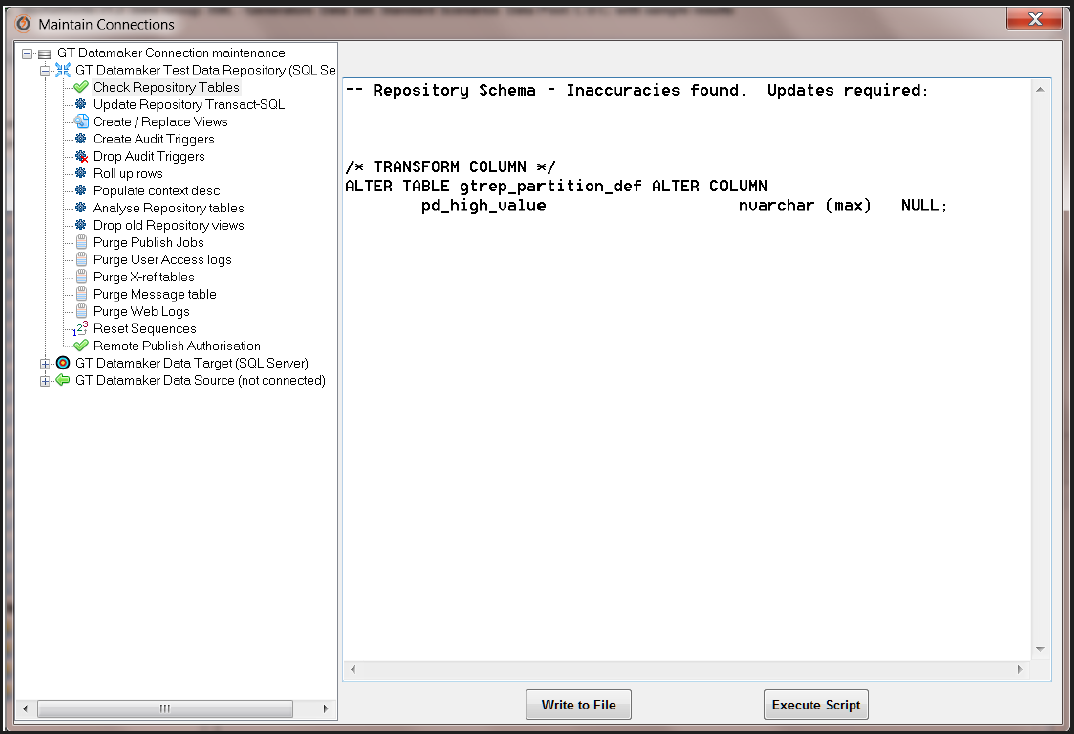Click the Write to File button
The width and height of the screenshot is (1074, 734).
click(579, 705)
